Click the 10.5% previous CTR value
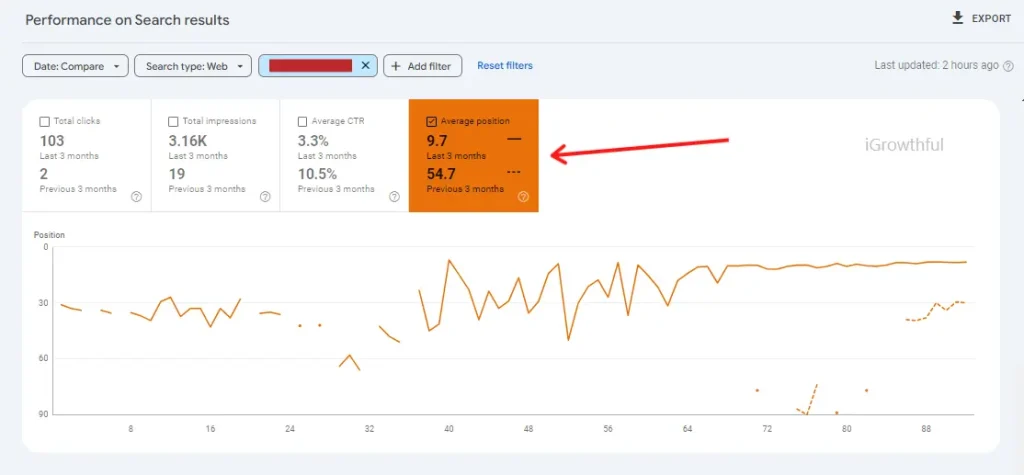Screen dimensions: 1024x475 [317, 174]
